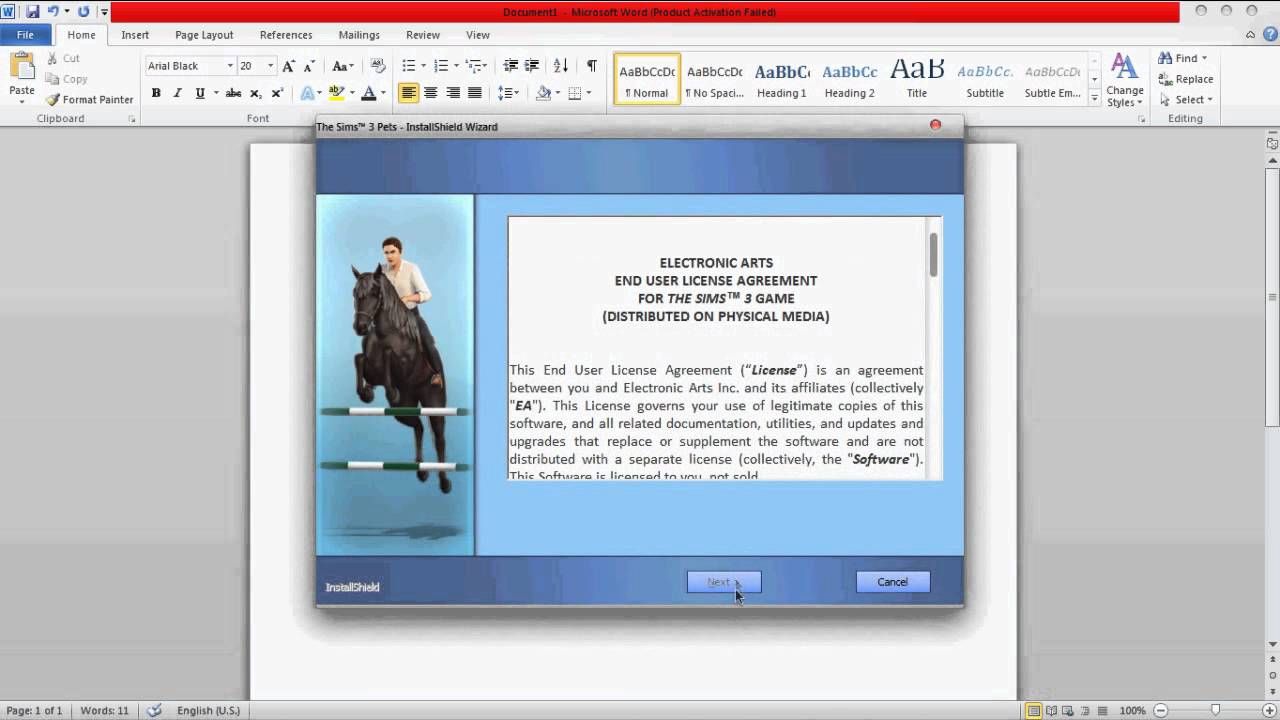Sort the selected text alphabetically

[561, 66]
